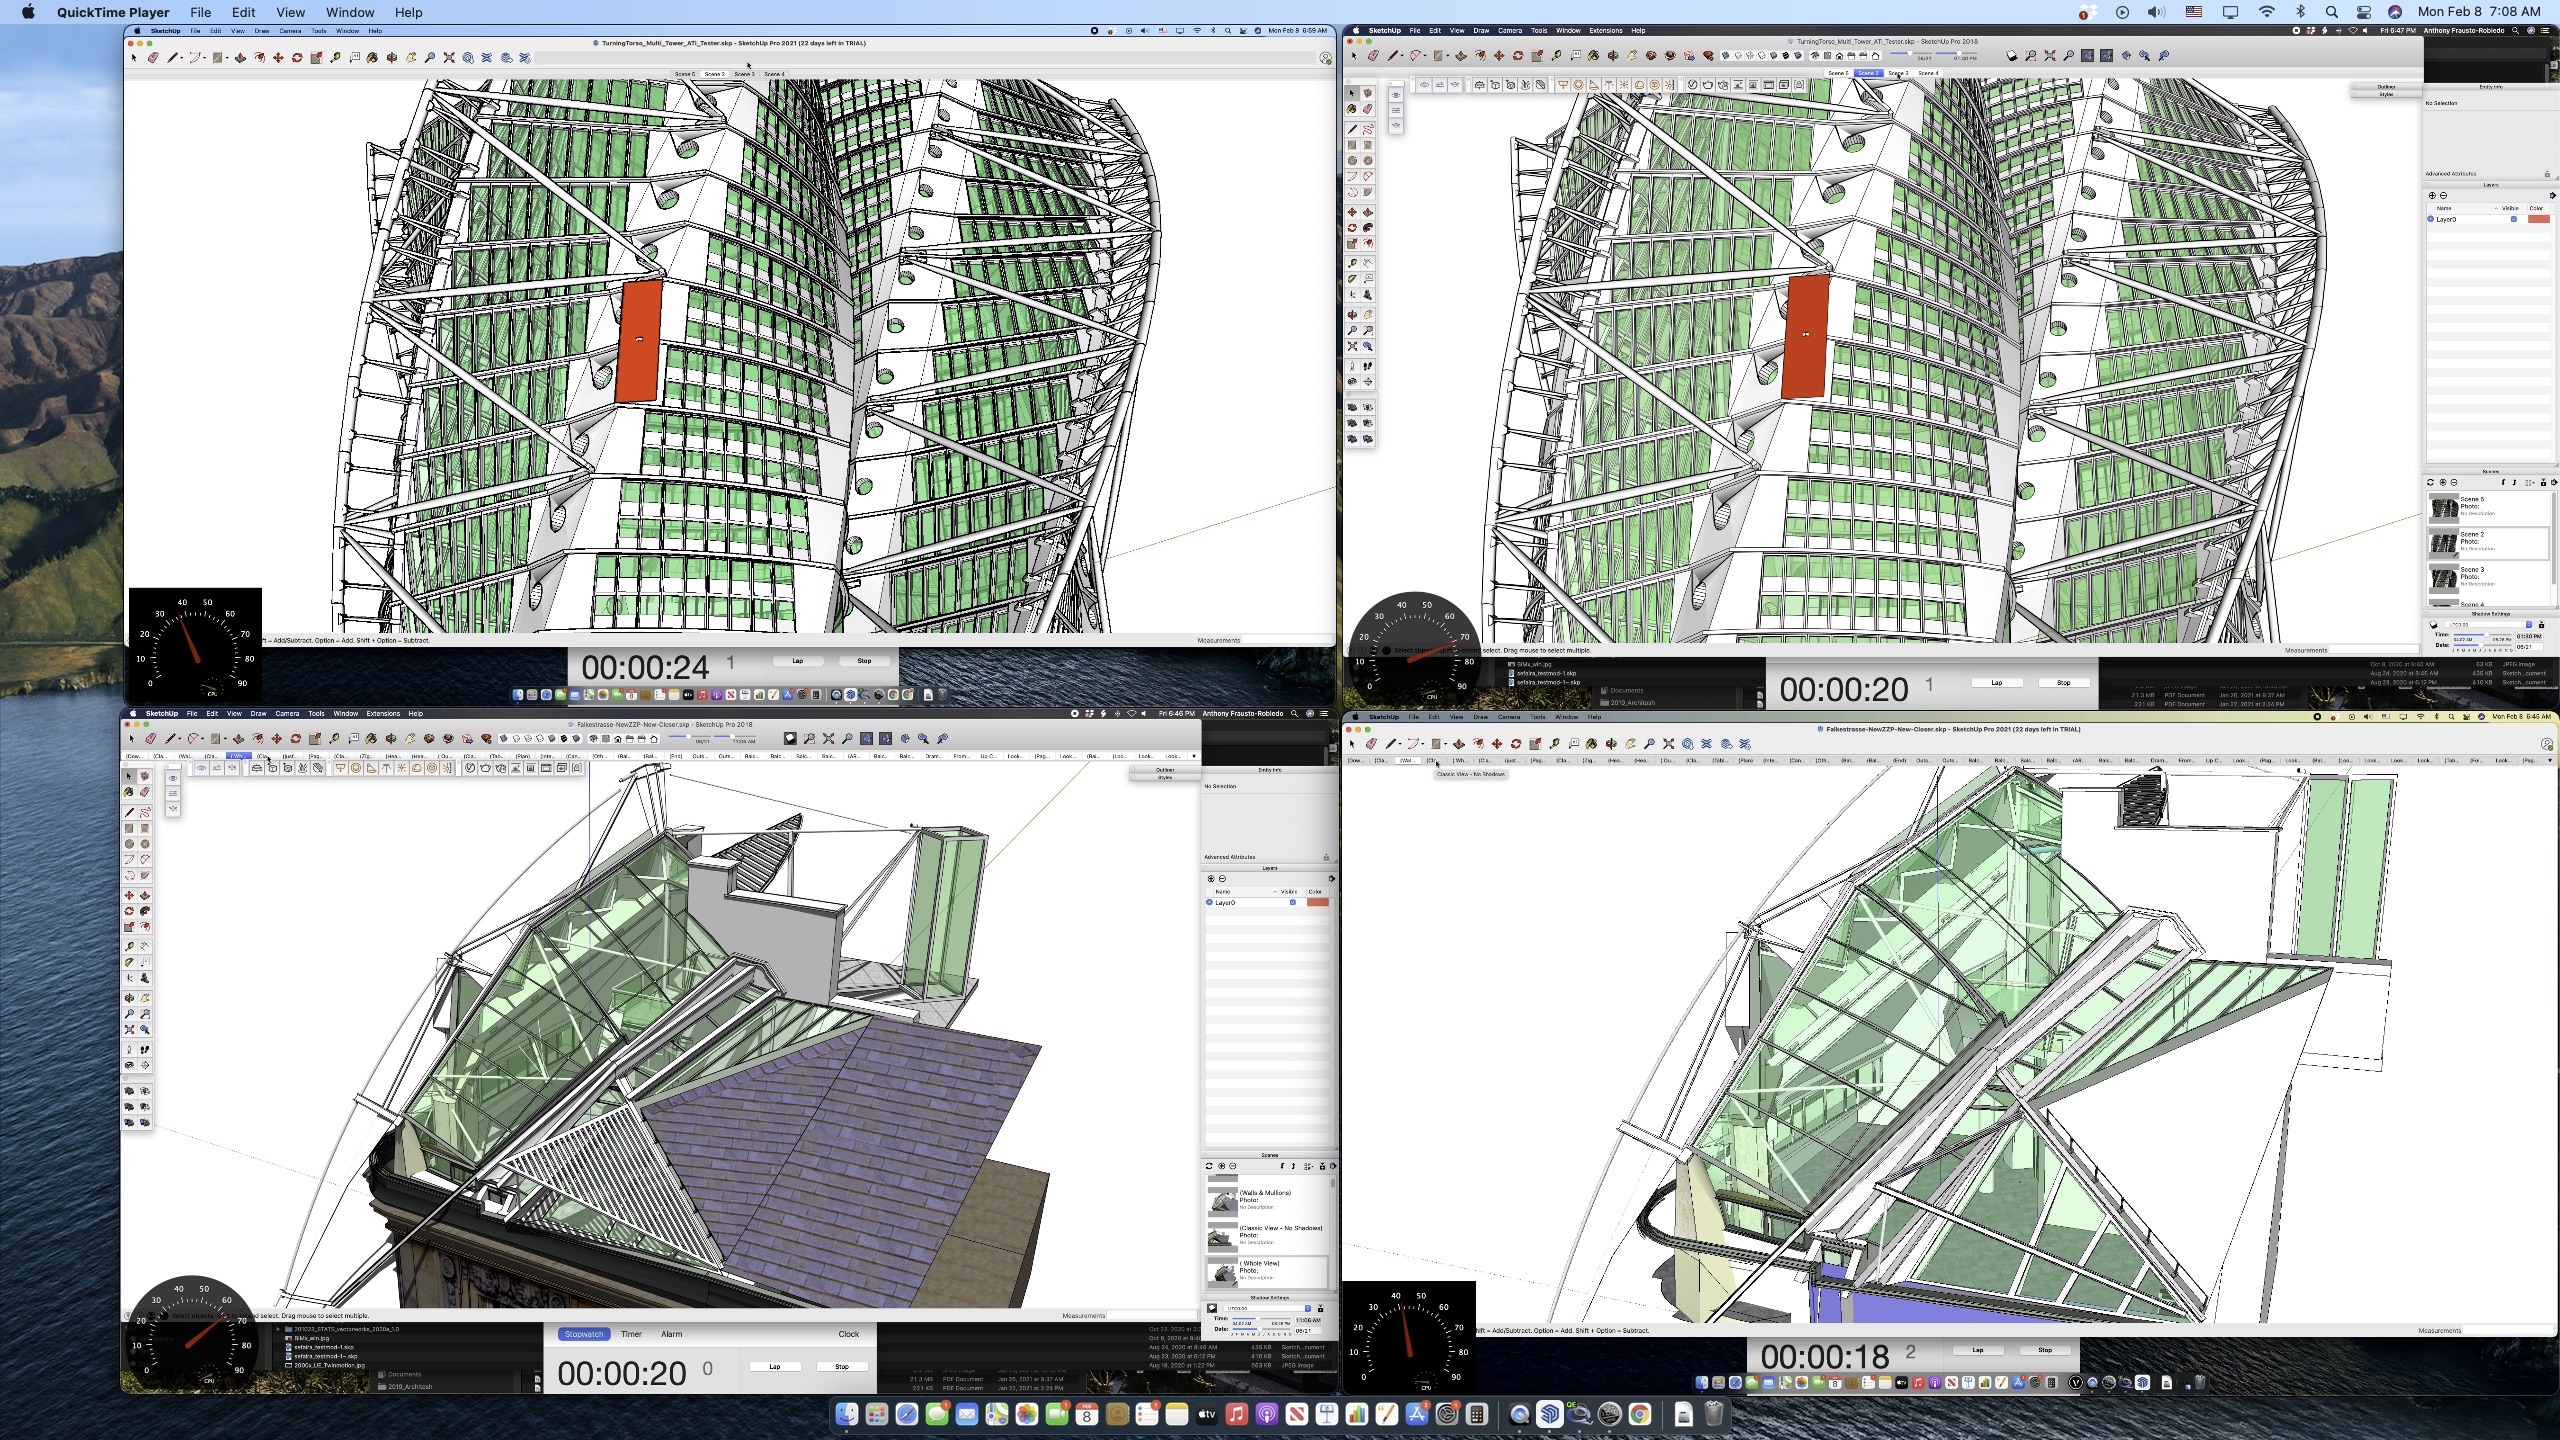Toggle Layer0 visibility checkbox in bottom-left window

pos(1293,903)
